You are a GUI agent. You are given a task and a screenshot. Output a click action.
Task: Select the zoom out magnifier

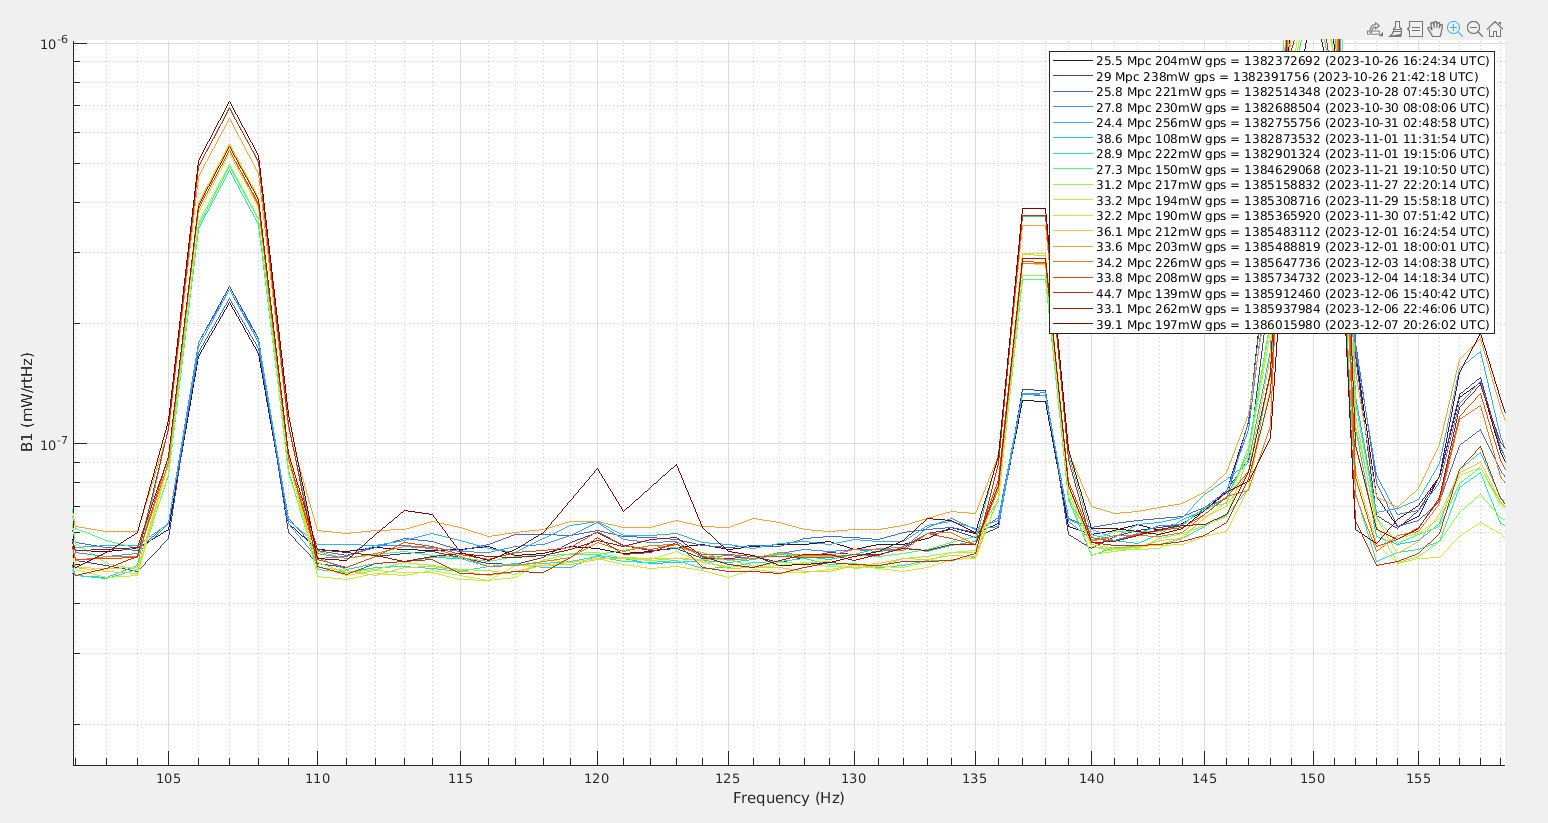pyautogui.click(x=1475, y=29)
